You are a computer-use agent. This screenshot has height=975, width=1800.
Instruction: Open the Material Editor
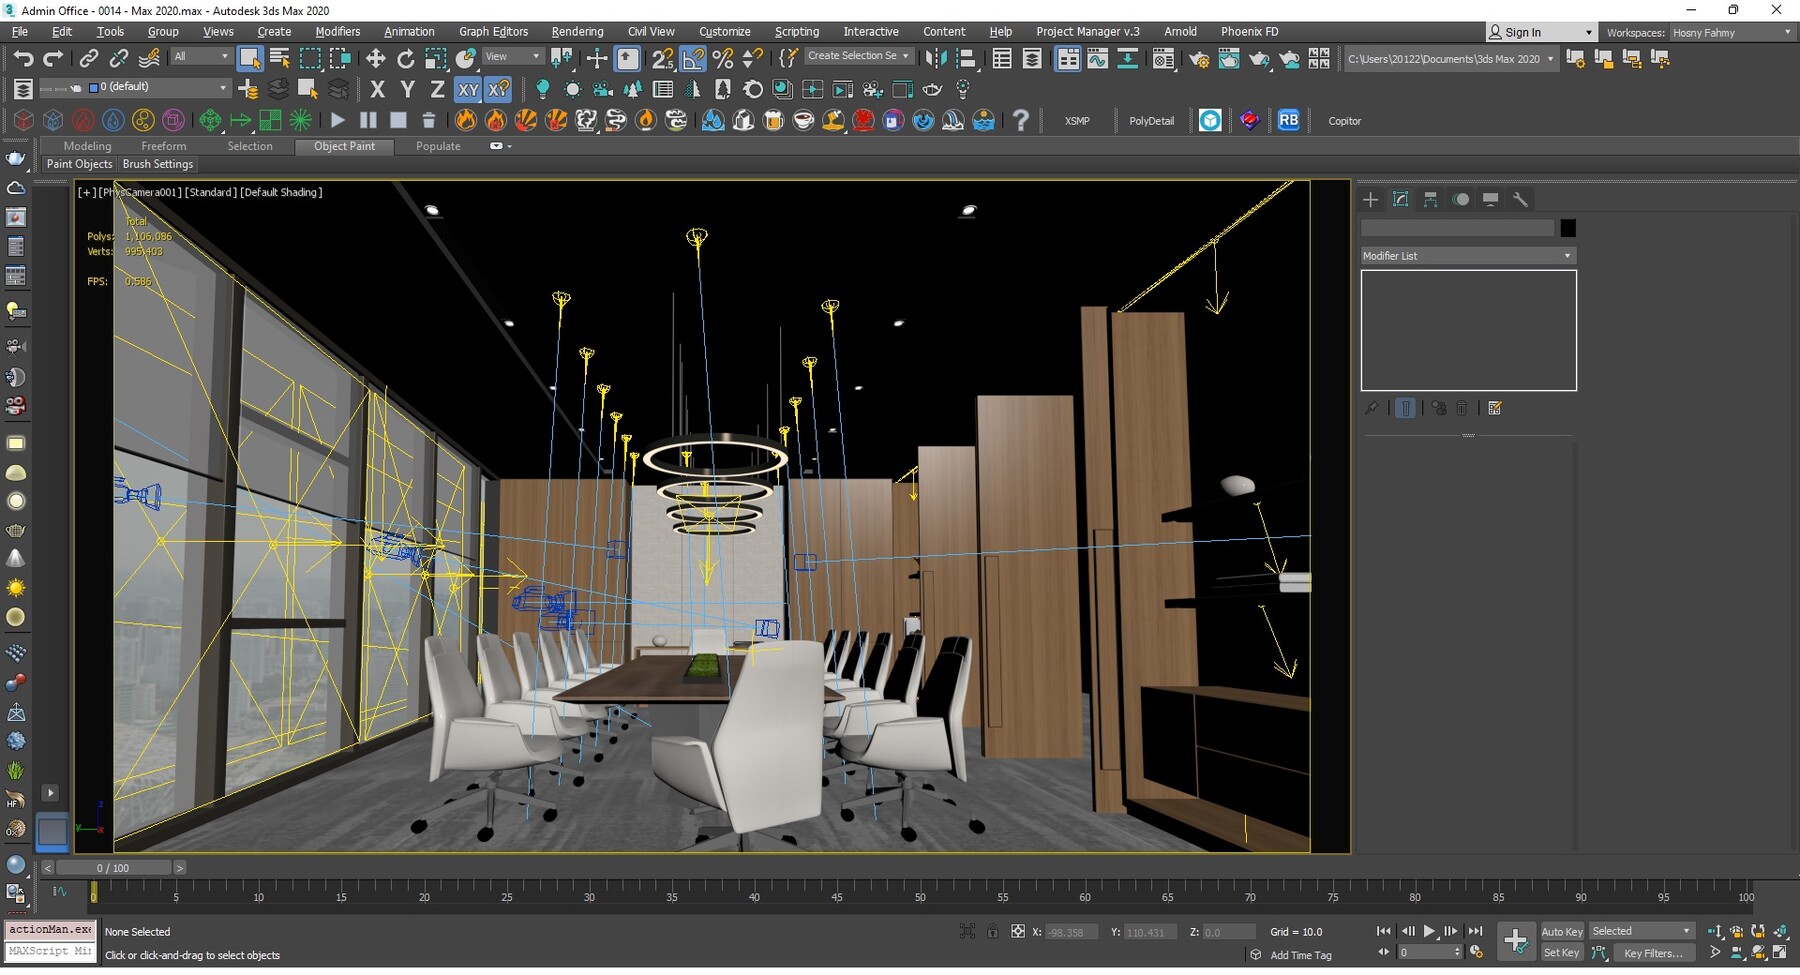(1164, 58)
